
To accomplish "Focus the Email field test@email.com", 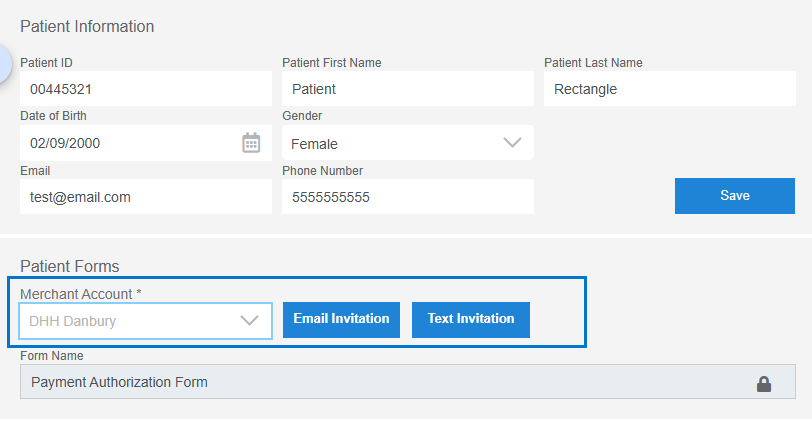I will click(x=146, y=196).
